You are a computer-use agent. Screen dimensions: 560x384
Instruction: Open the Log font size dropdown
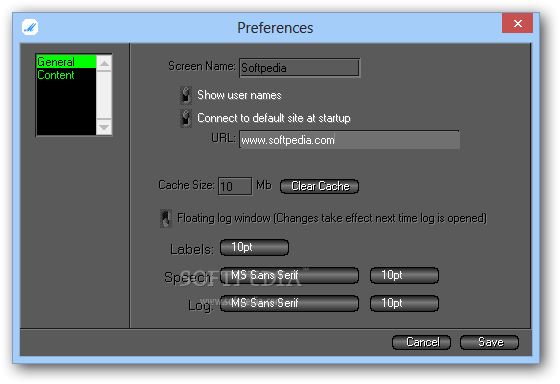[404, 303]
